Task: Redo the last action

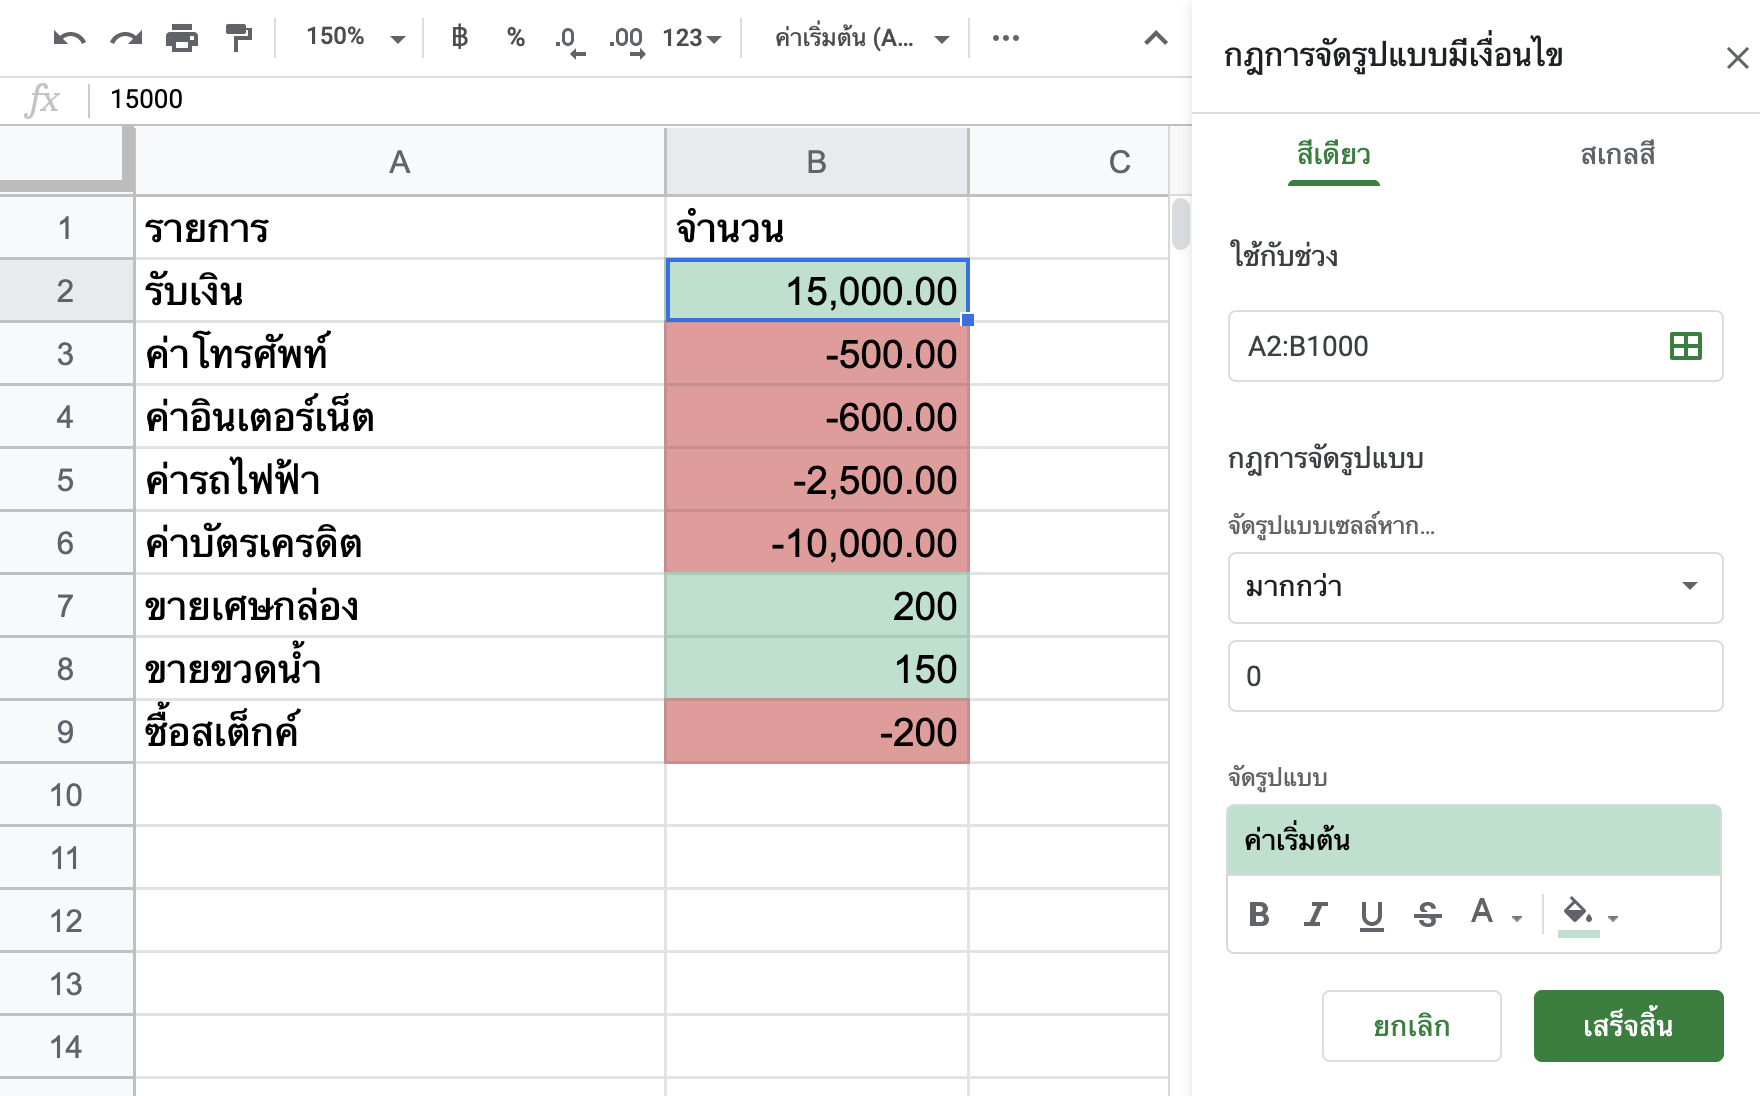Action: click(x=126, y=39)
